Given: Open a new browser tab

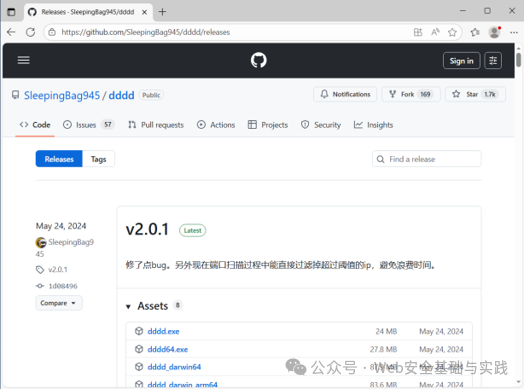Looking at the screenshot, I should pos(162,12).
